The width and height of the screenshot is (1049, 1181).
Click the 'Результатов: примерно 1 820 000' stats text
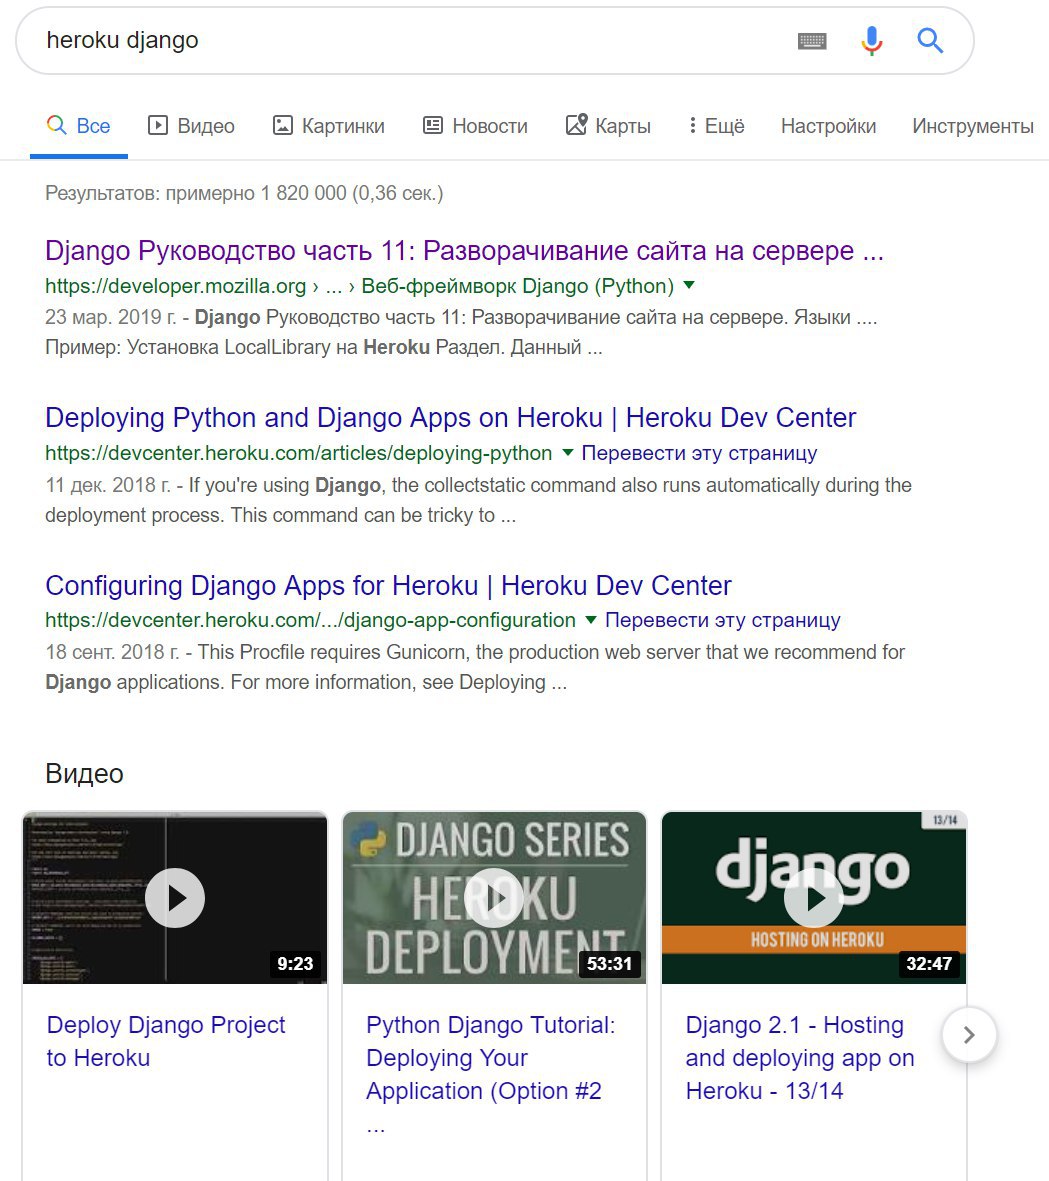coord(244,194)
